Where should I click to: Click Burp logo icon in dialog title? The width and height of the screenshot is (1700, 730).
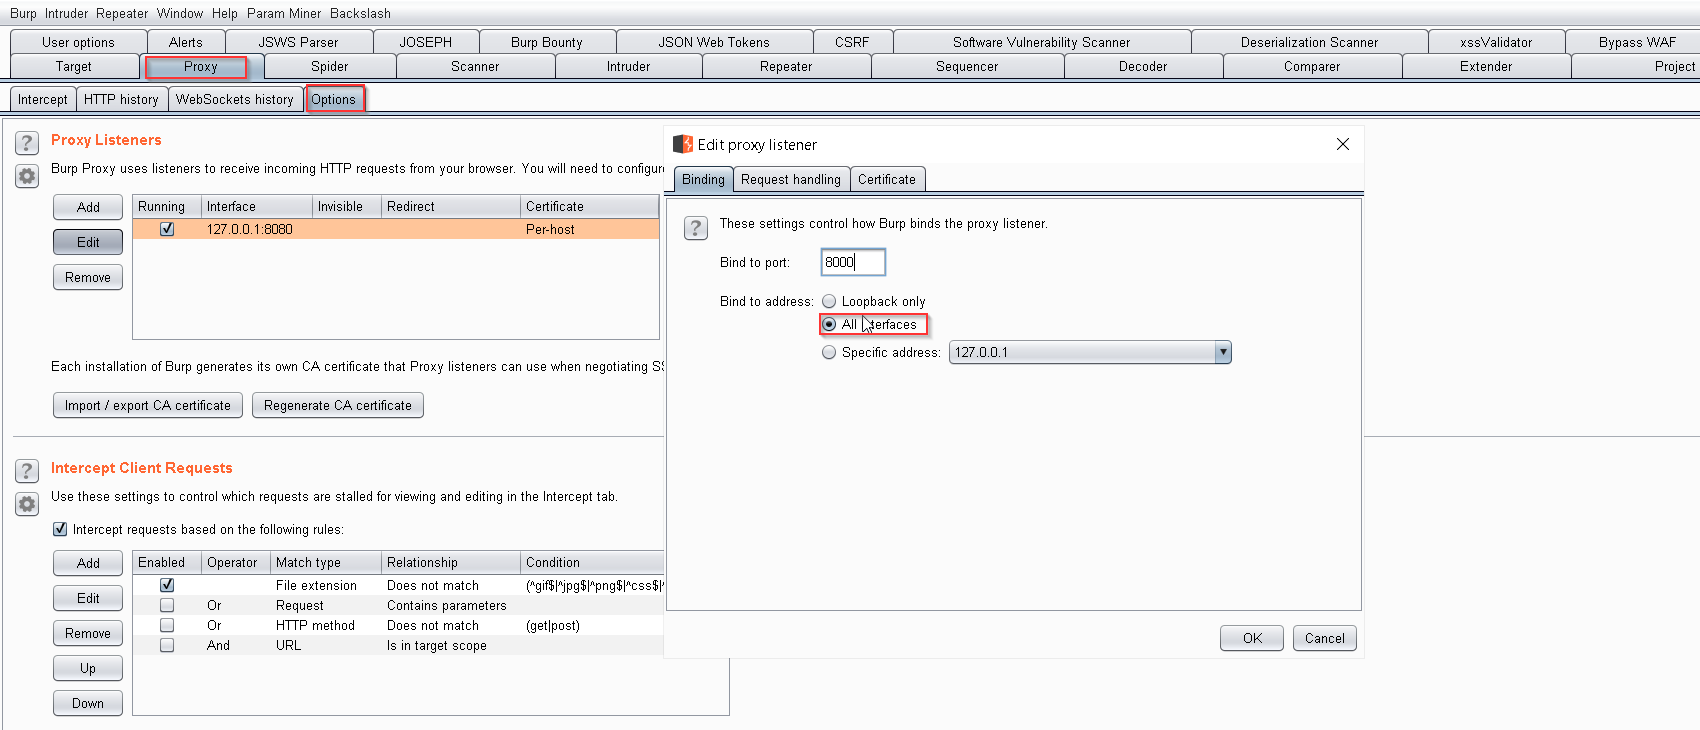coord(683,144)
